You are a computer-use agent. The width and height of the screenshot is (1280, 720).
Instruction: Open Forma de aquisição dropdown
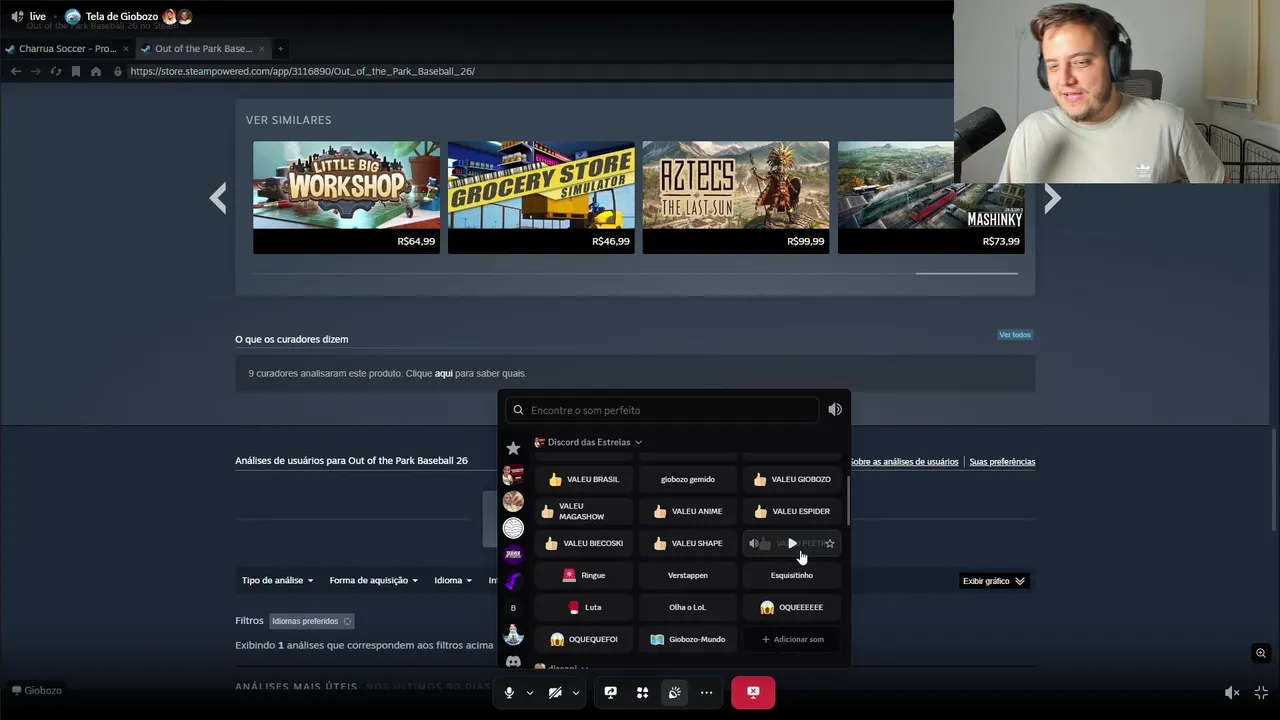(x=373, y=580)
